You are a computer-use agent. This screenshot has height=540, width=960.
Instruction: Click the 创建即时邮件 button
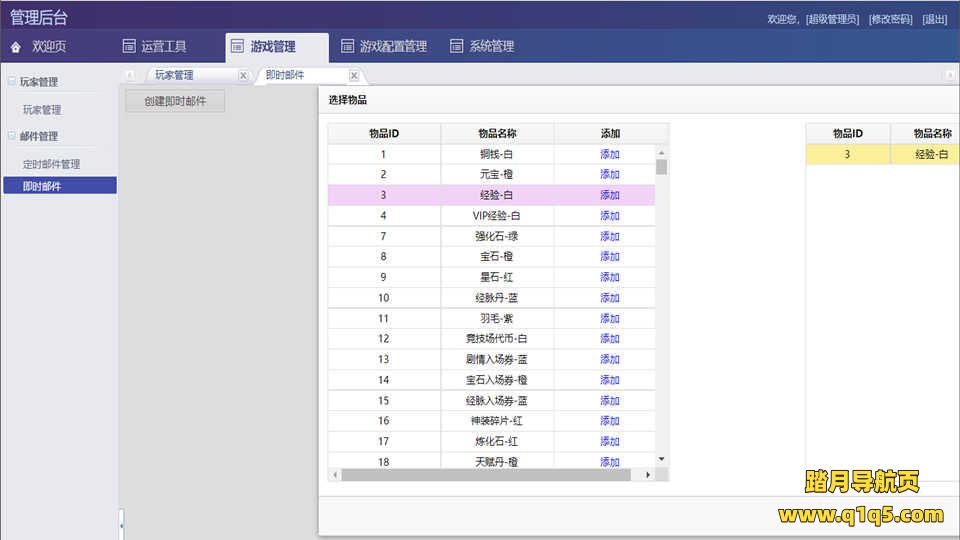point(175,101)
